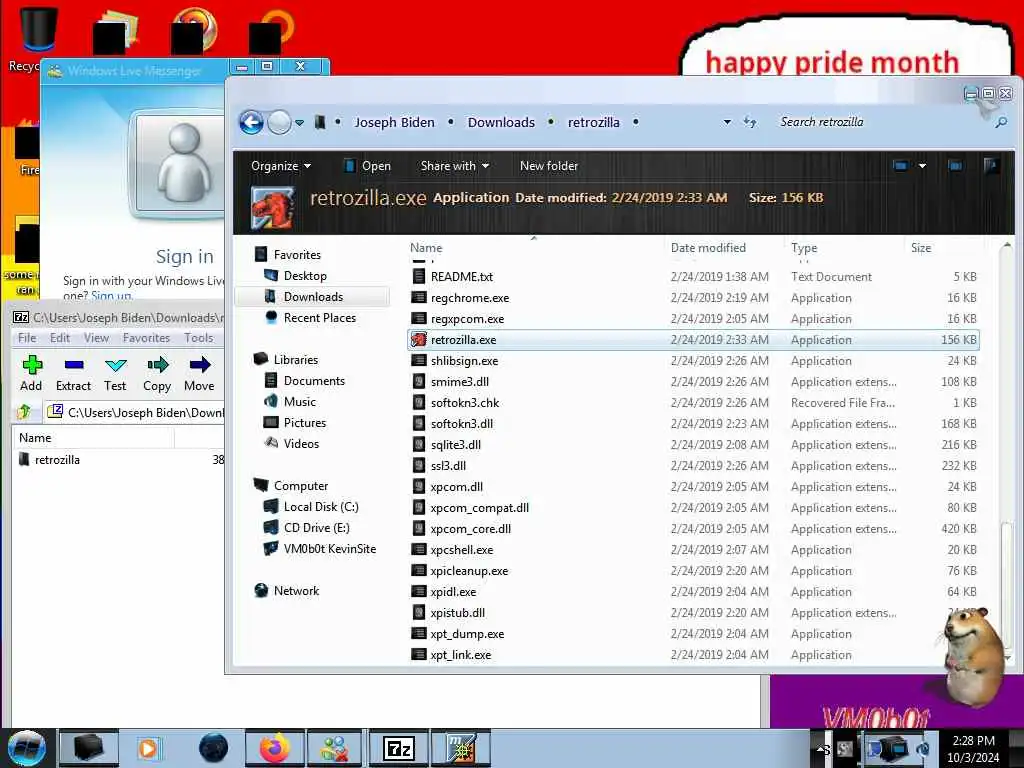Click the Explorer help icon
The height and width of the screenshot is (768, 1024).
[x=991, y=166]
